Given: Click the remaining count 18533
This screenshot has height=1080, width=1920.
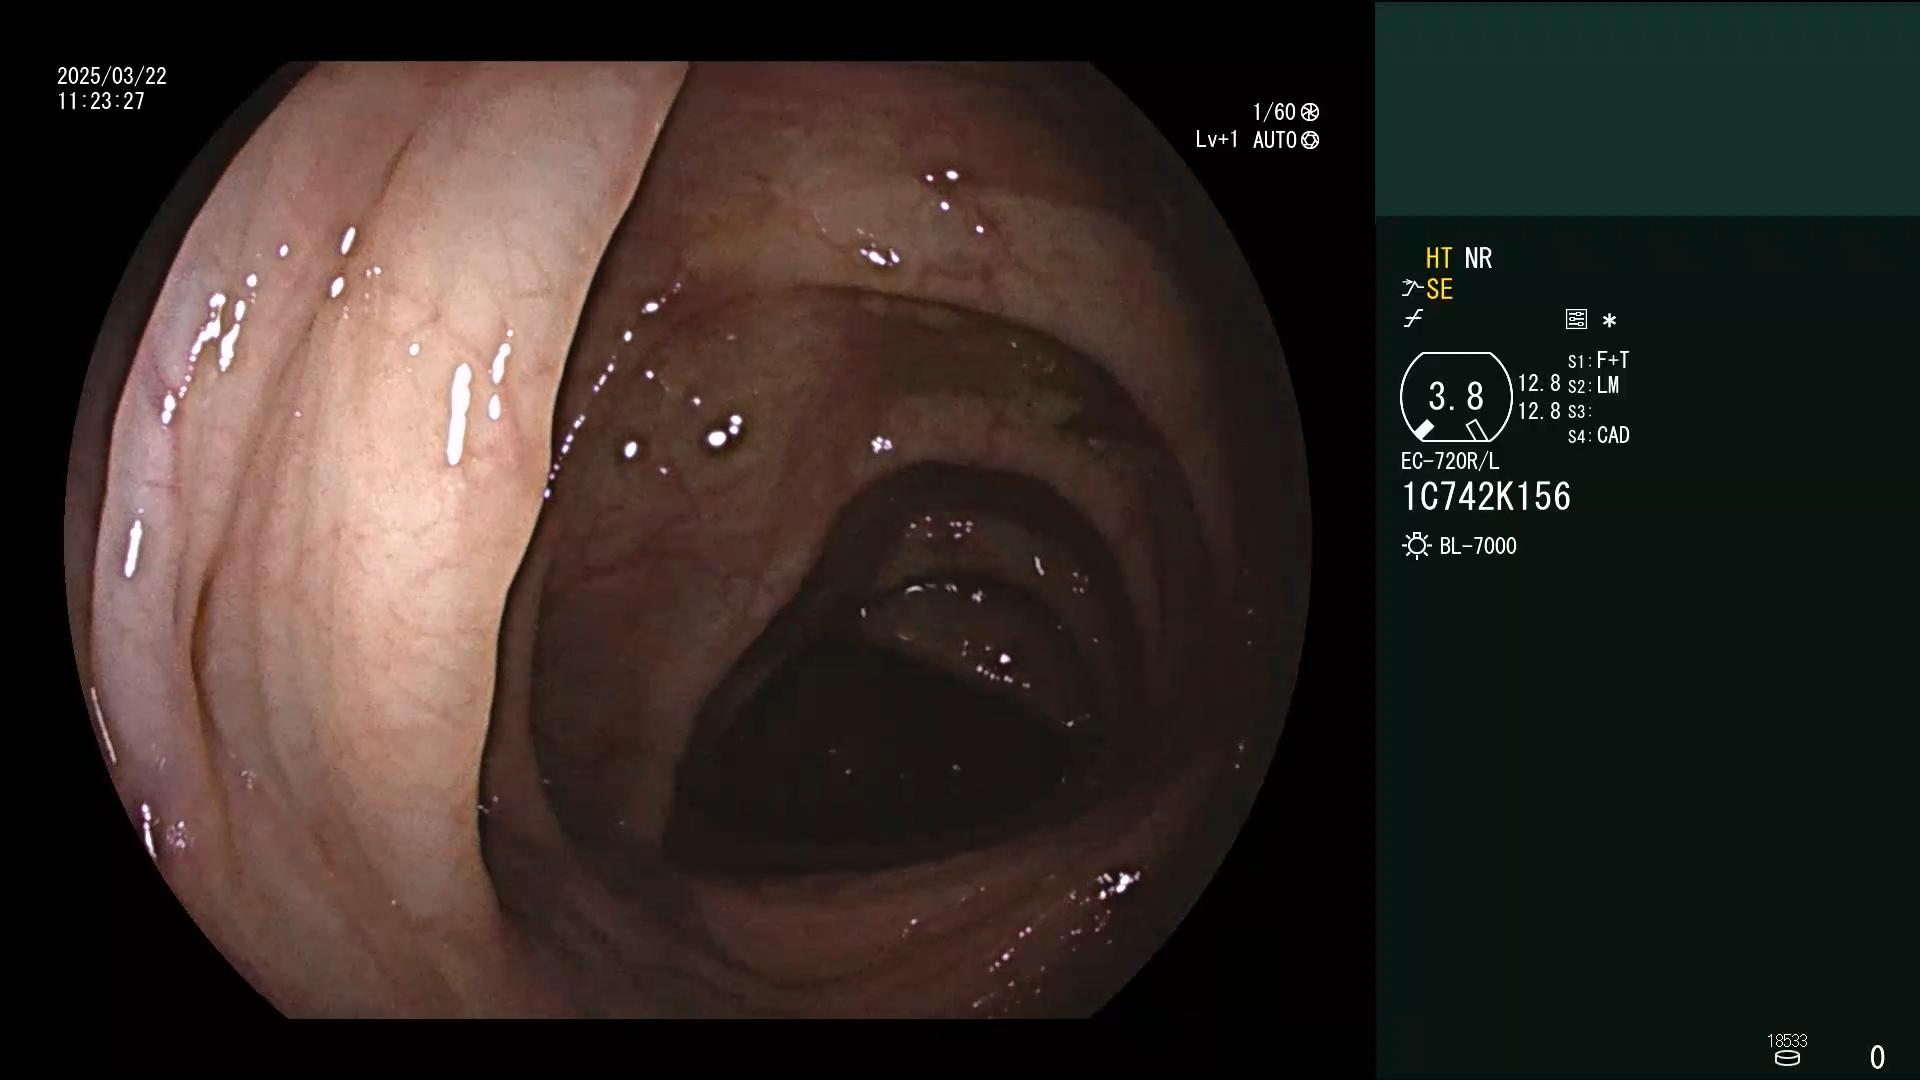Looking at the screenshot, I should pyautogui.click(x=1787, y=1041).
